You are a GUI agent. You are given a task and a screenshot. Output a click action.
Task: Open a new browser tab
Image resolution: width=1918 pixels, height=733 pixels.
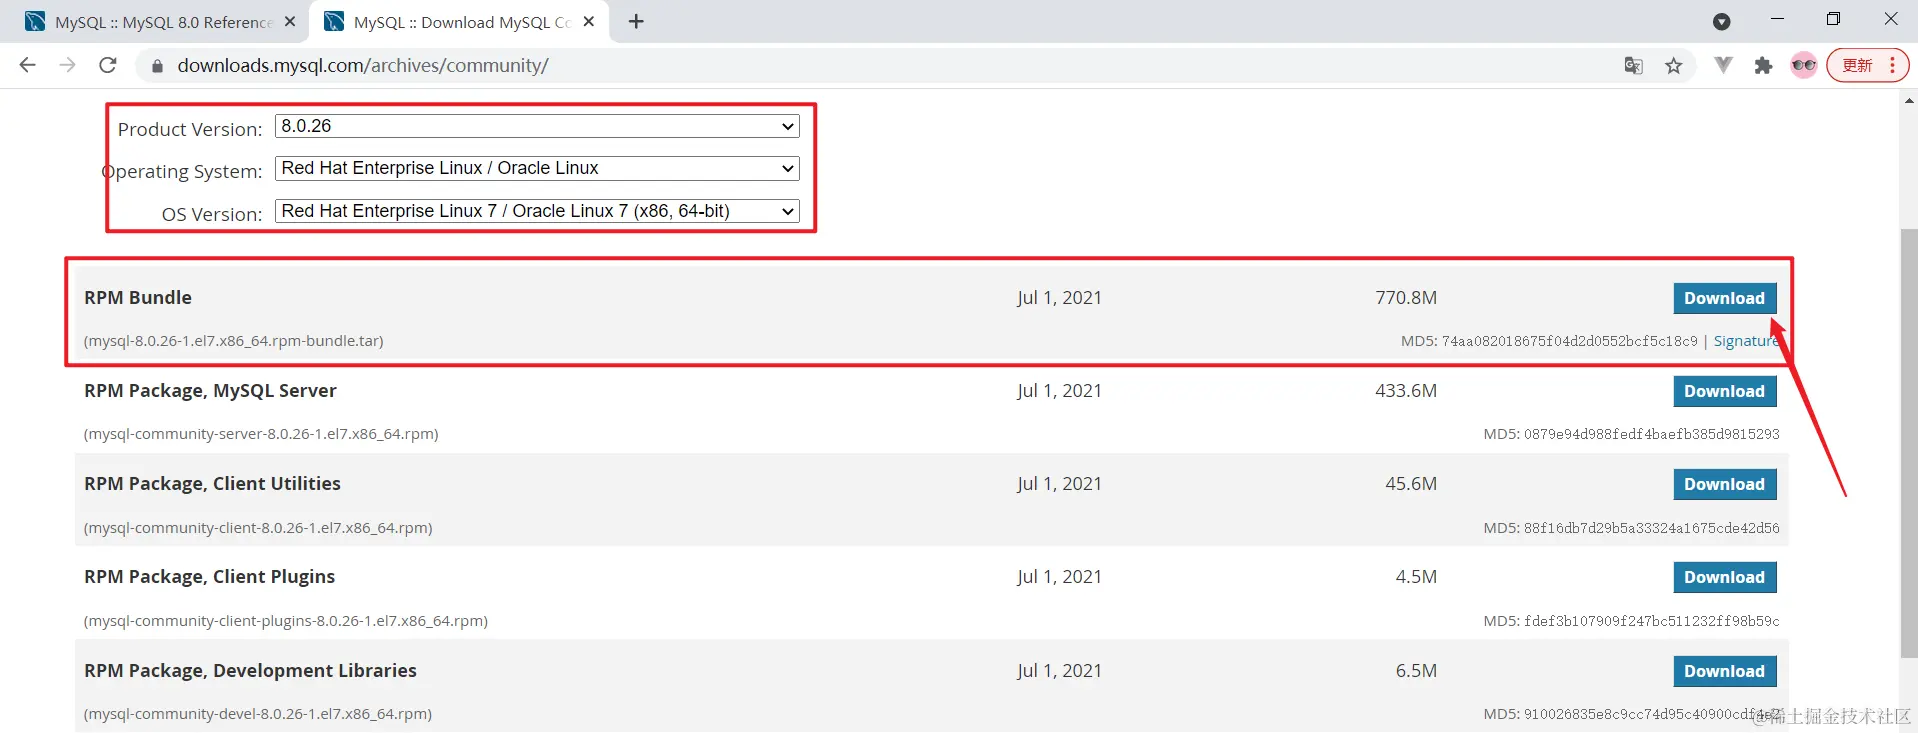(x=636, y=21)
